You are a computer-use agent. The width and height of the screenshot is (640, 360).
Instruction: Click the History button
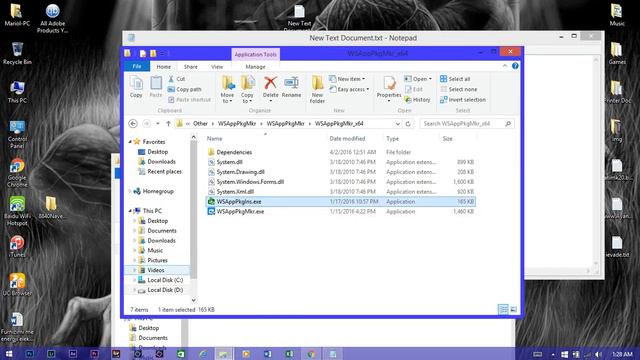click(x=417, y=100)
